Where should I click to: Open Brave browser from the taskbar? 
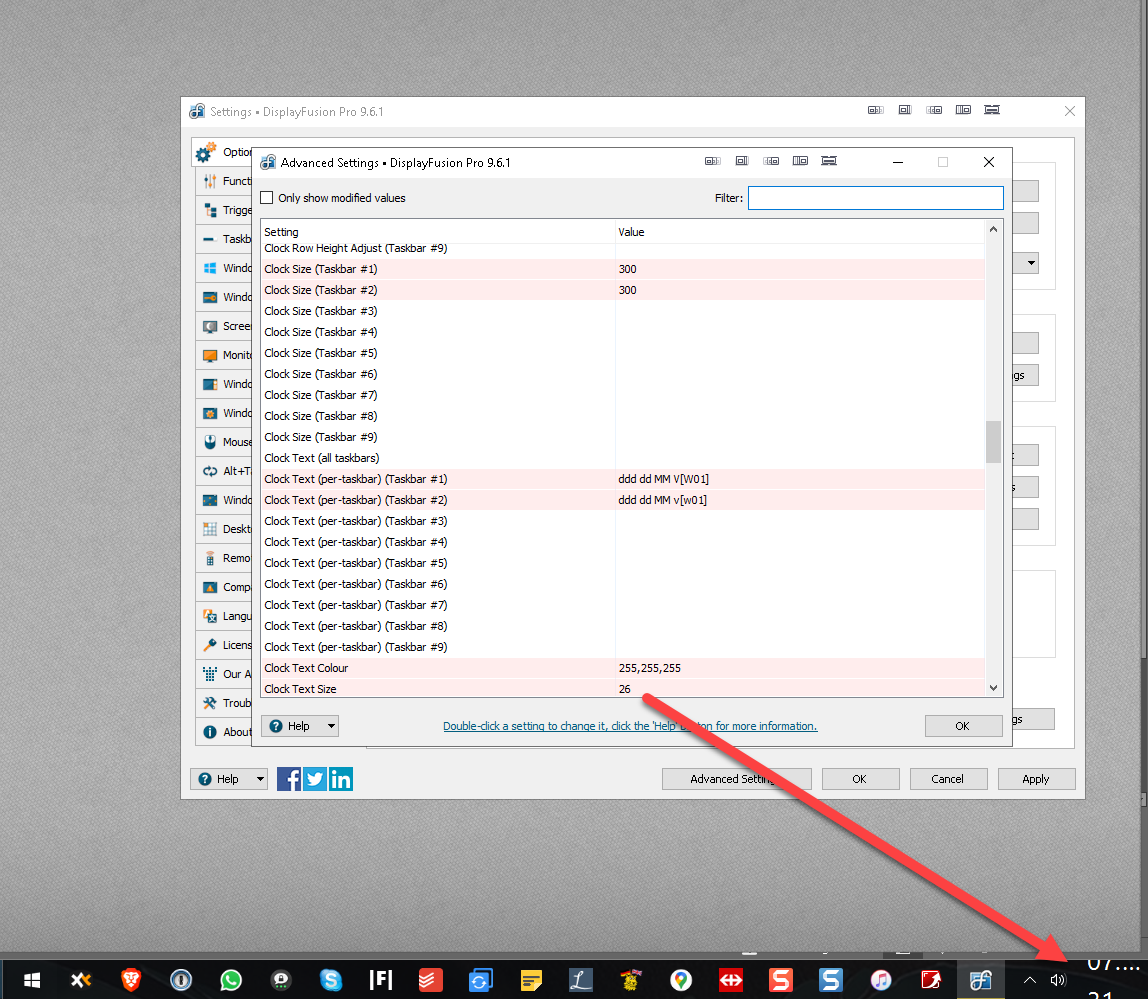point(131,980)
